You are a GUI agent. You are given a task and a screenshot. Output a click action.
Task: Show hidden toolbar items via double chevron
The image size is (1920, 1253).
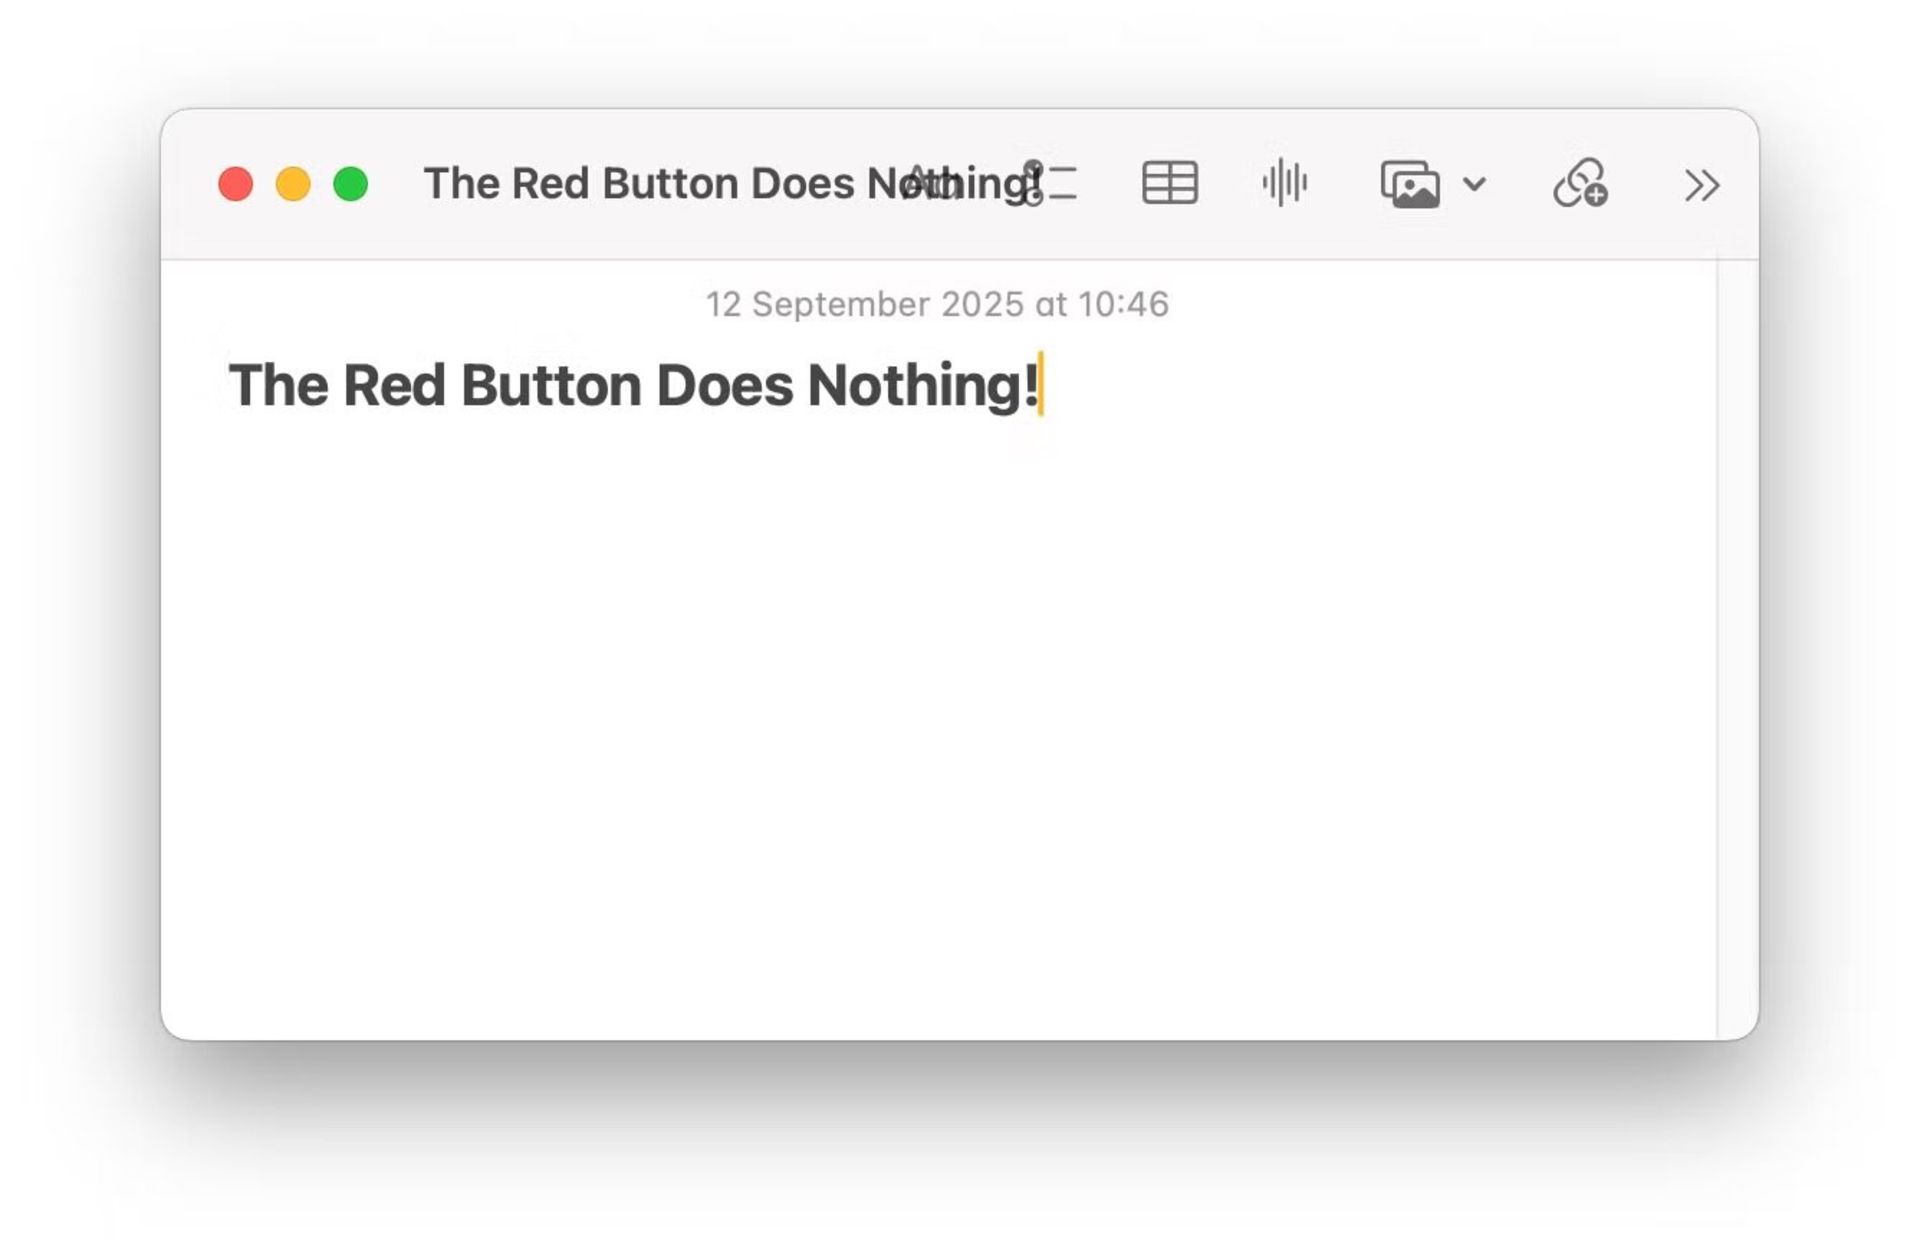pos(1701,185)
